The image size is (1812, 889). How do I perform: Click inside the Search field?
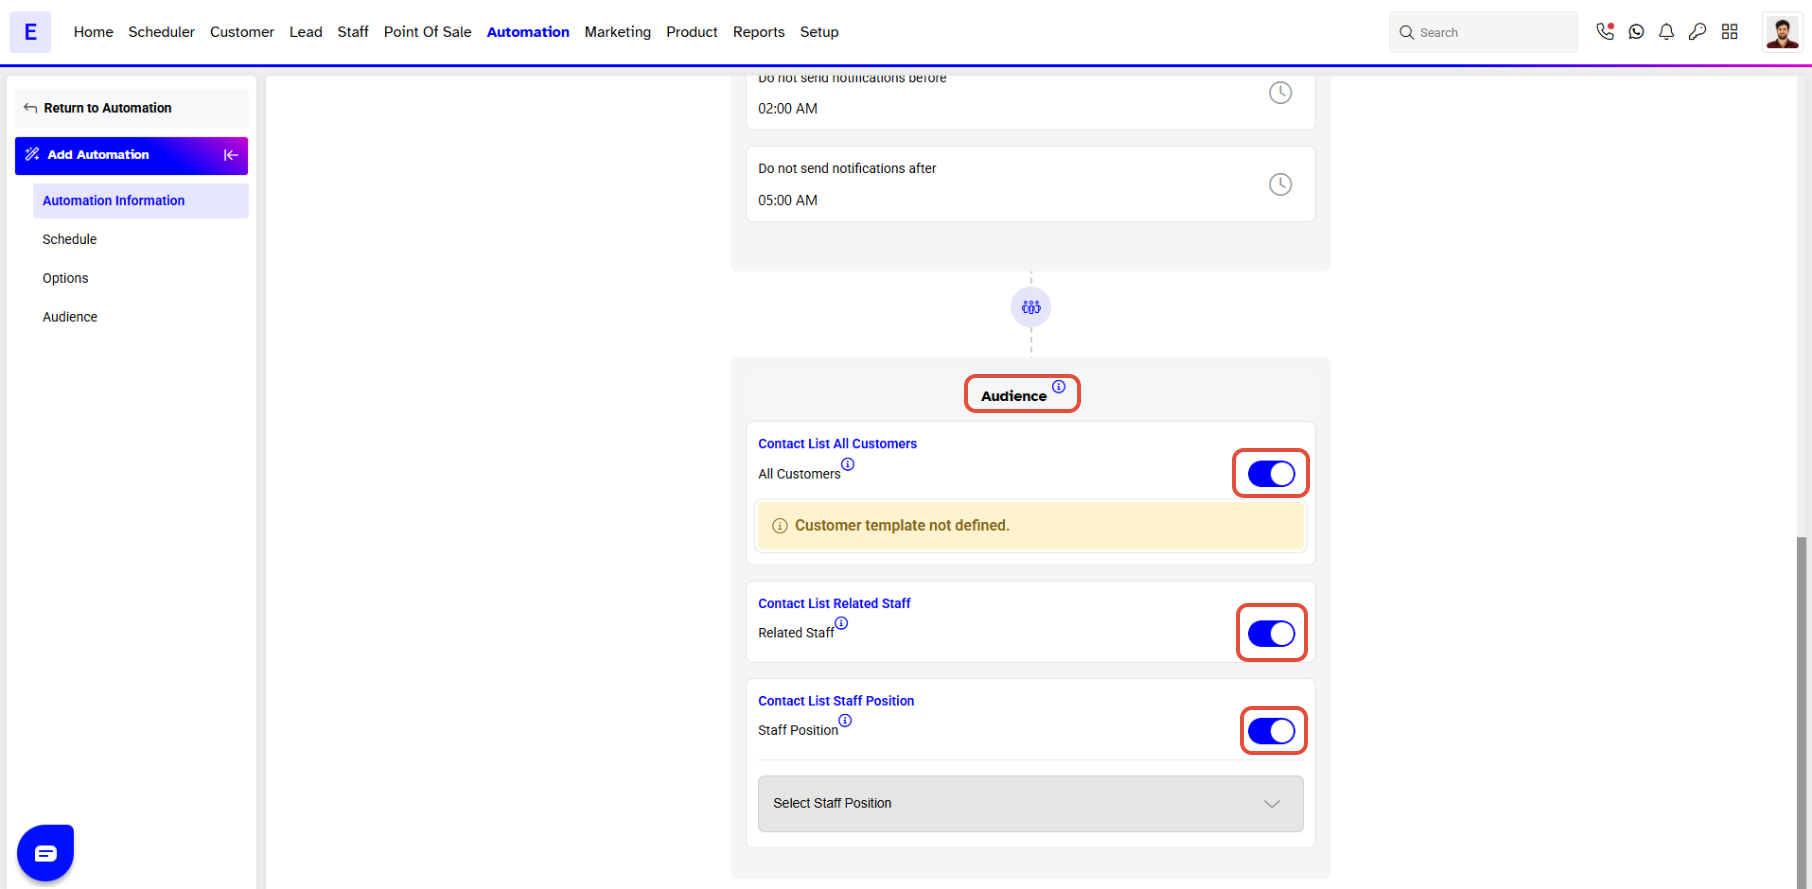1483,32
